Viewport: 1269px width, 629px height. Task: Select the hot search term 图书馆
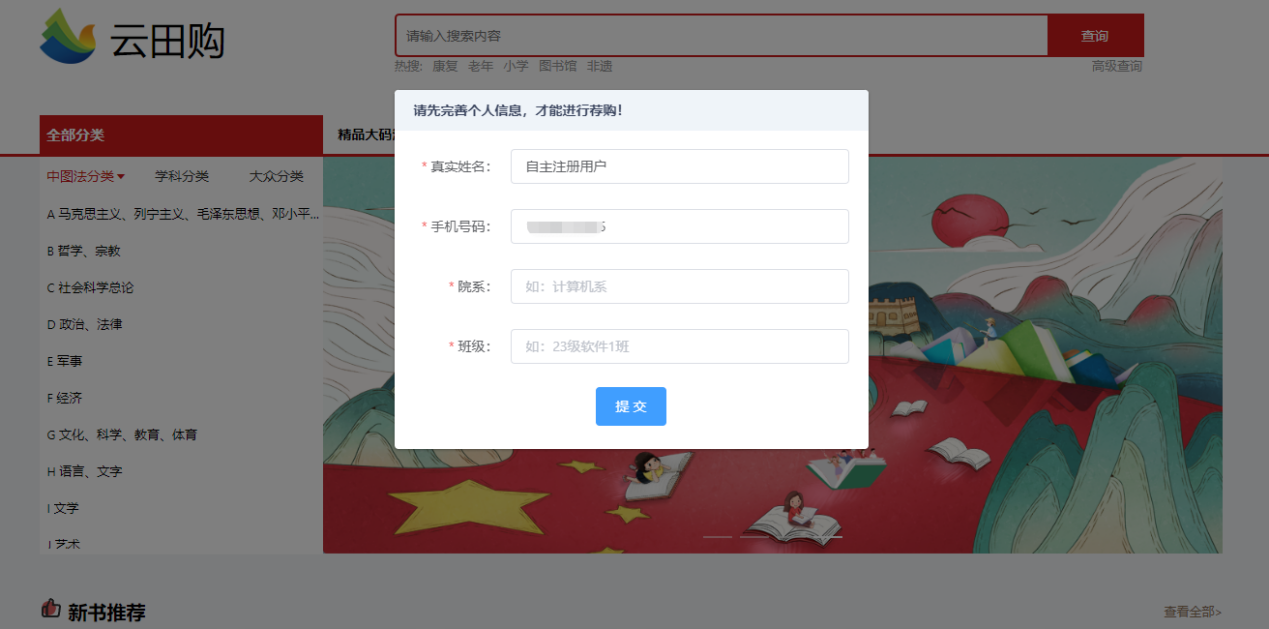tap(558, 66)
